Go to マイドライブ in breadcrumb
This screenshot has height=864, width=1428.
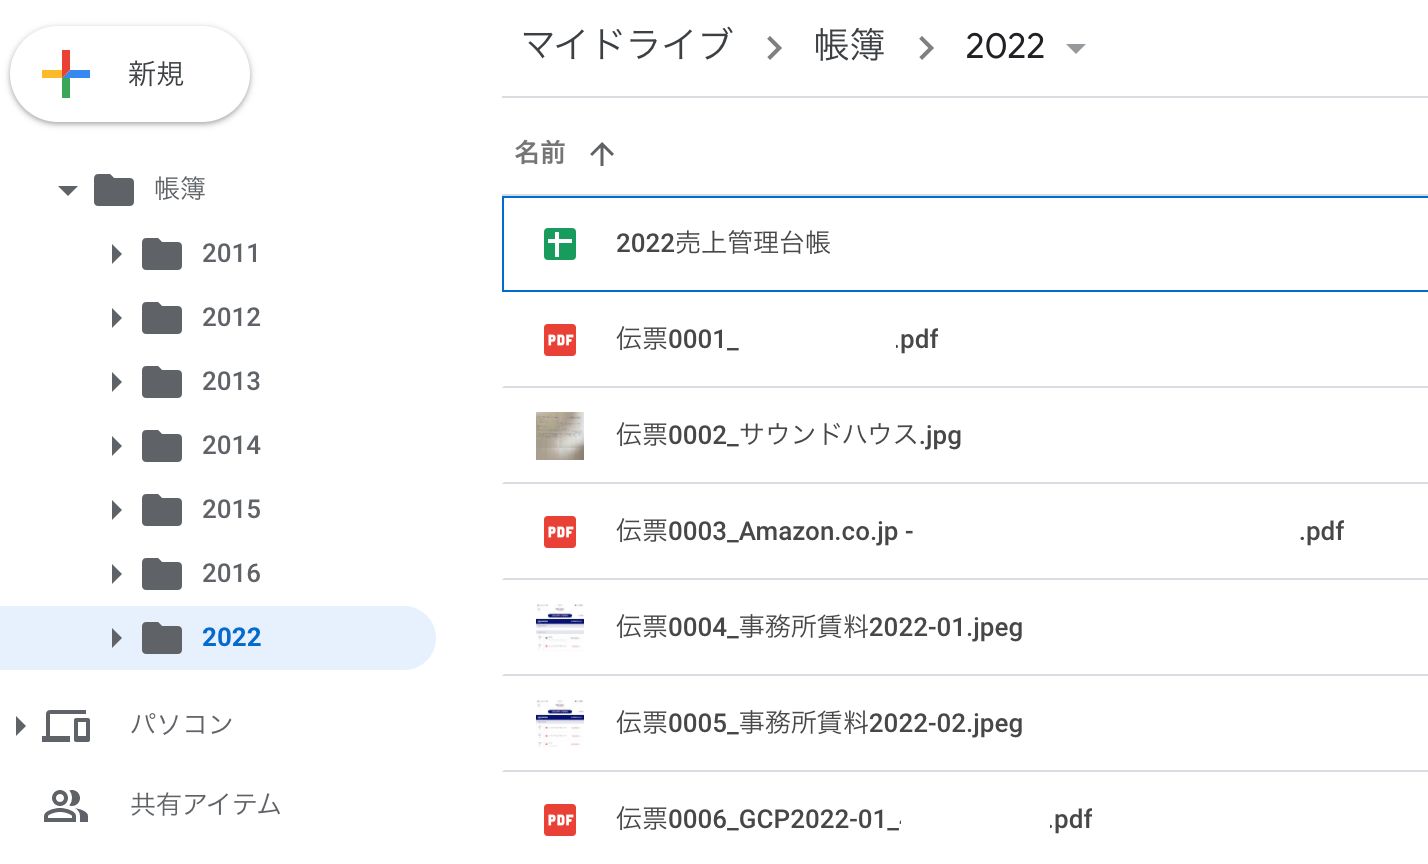coord(627,46)
